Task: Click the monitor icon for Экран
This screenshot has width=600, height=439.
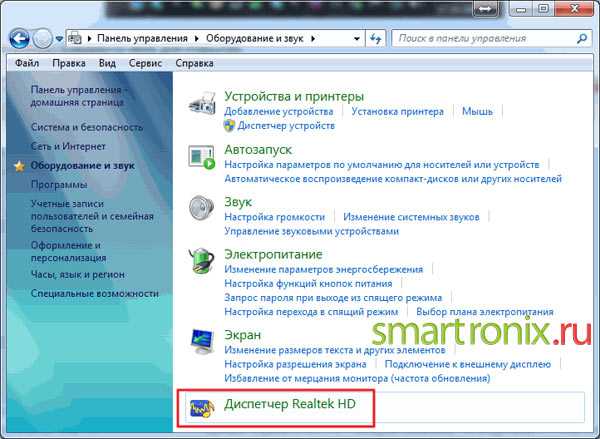Action: (x=202, y=341)
